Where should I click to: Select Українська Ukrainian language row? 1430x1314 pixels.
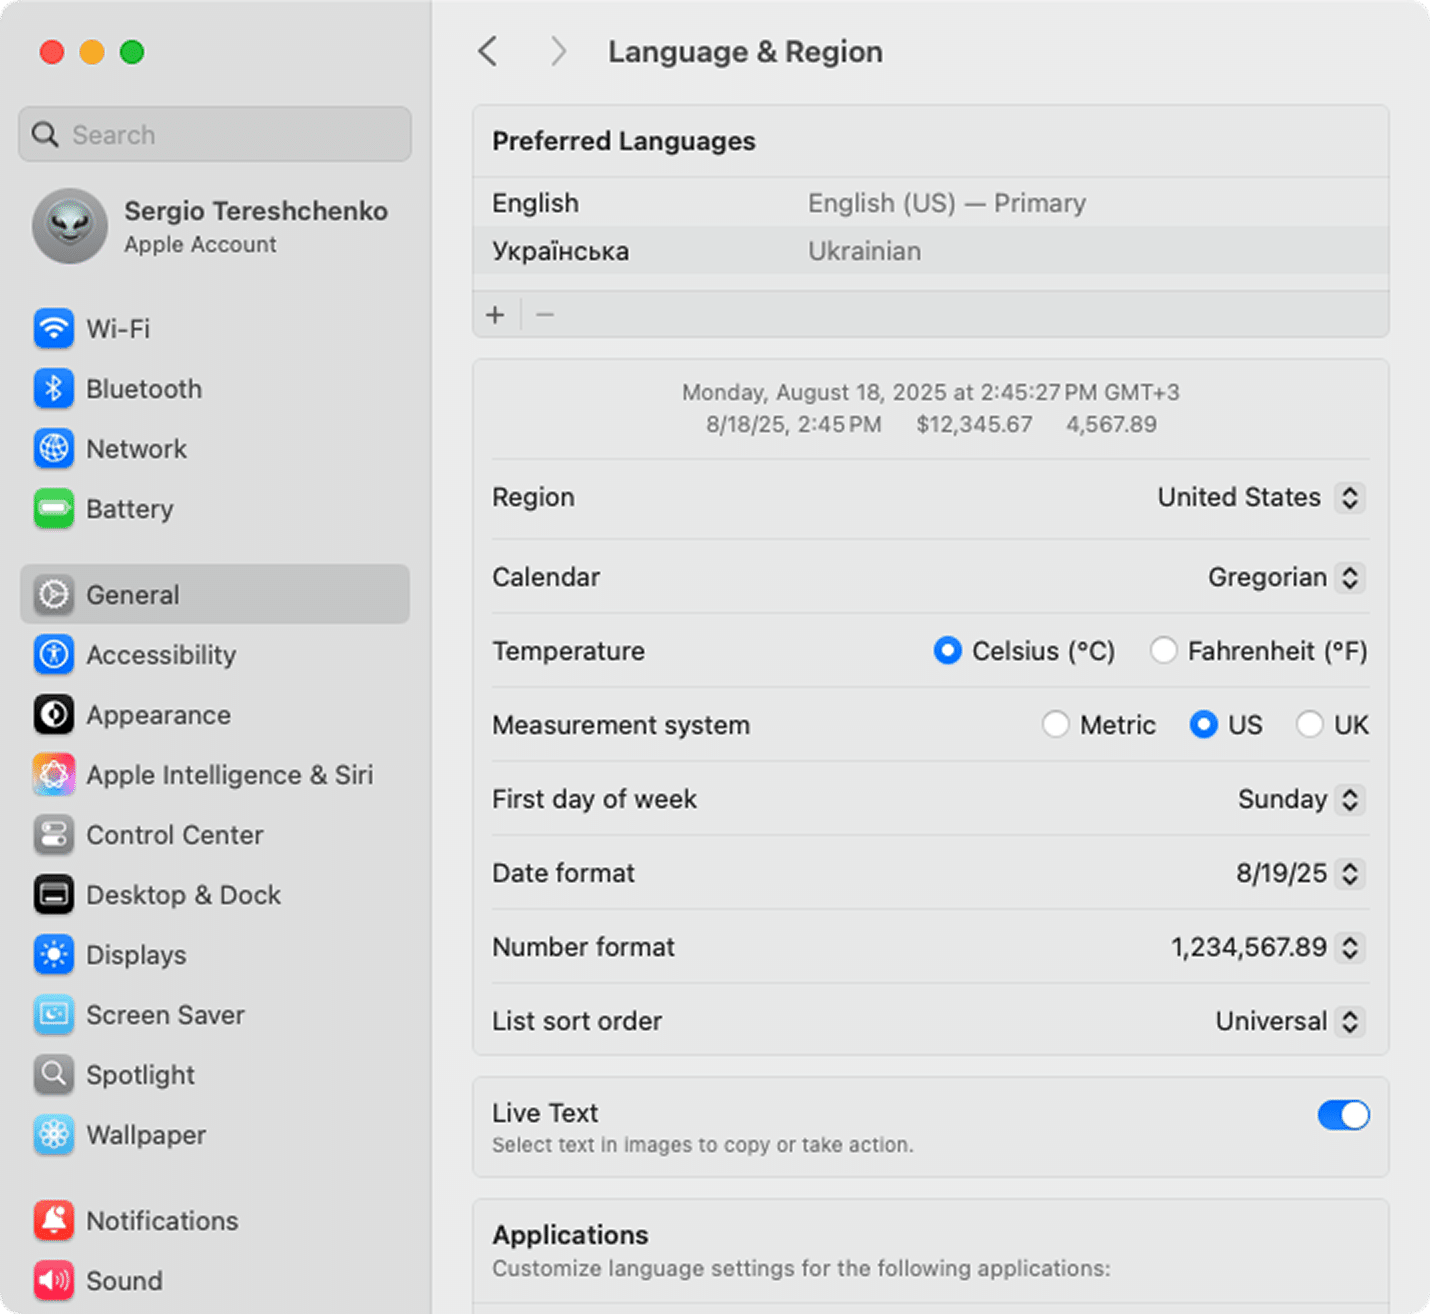tap(930, 251)
